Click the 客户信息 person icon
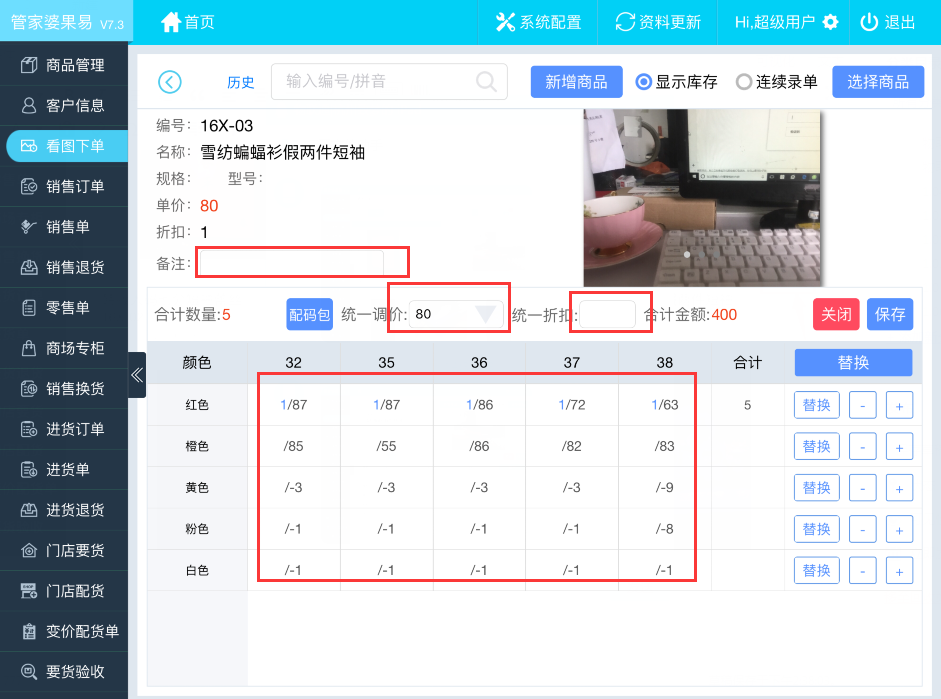This screenshot has height=699, width=941. [x=29, y=106]
